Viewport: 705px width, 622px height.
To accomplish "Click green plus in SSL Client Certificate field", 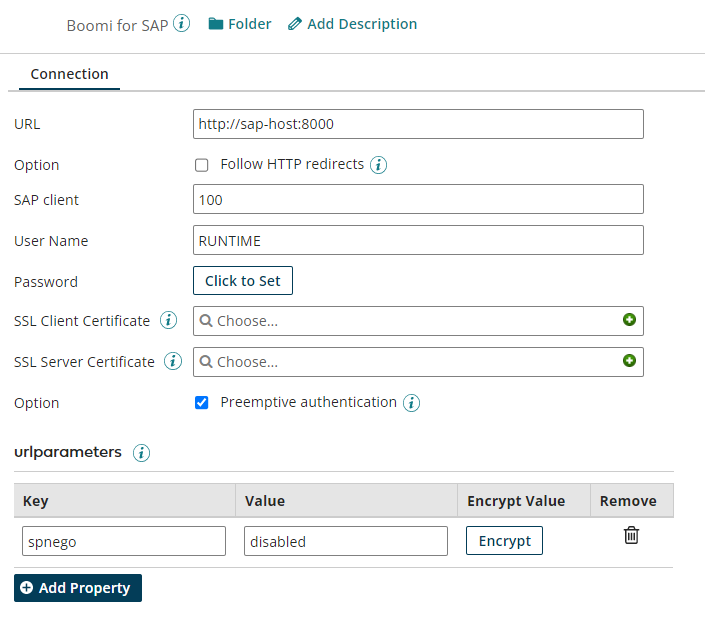I will click(629, 320).
